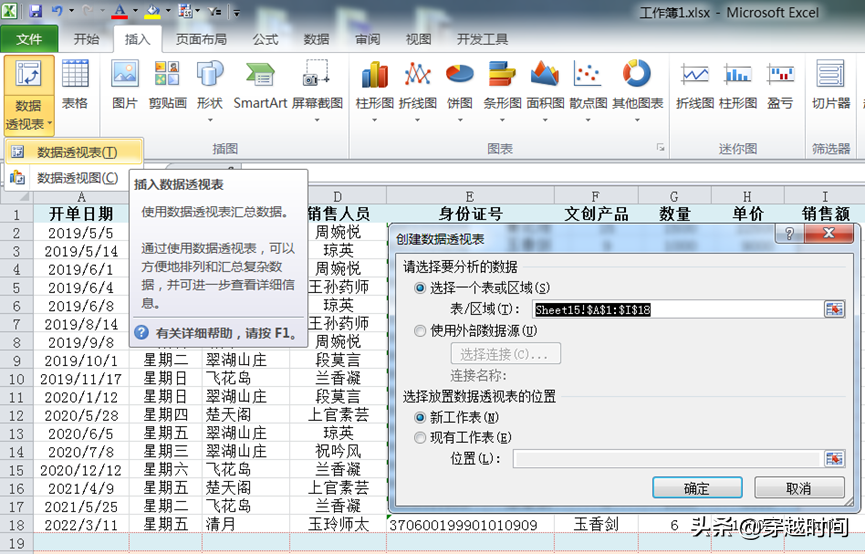Open the 面积图 area chart dropdown
Viewport: 865px width, 554px height.
(x=545, y=120)
